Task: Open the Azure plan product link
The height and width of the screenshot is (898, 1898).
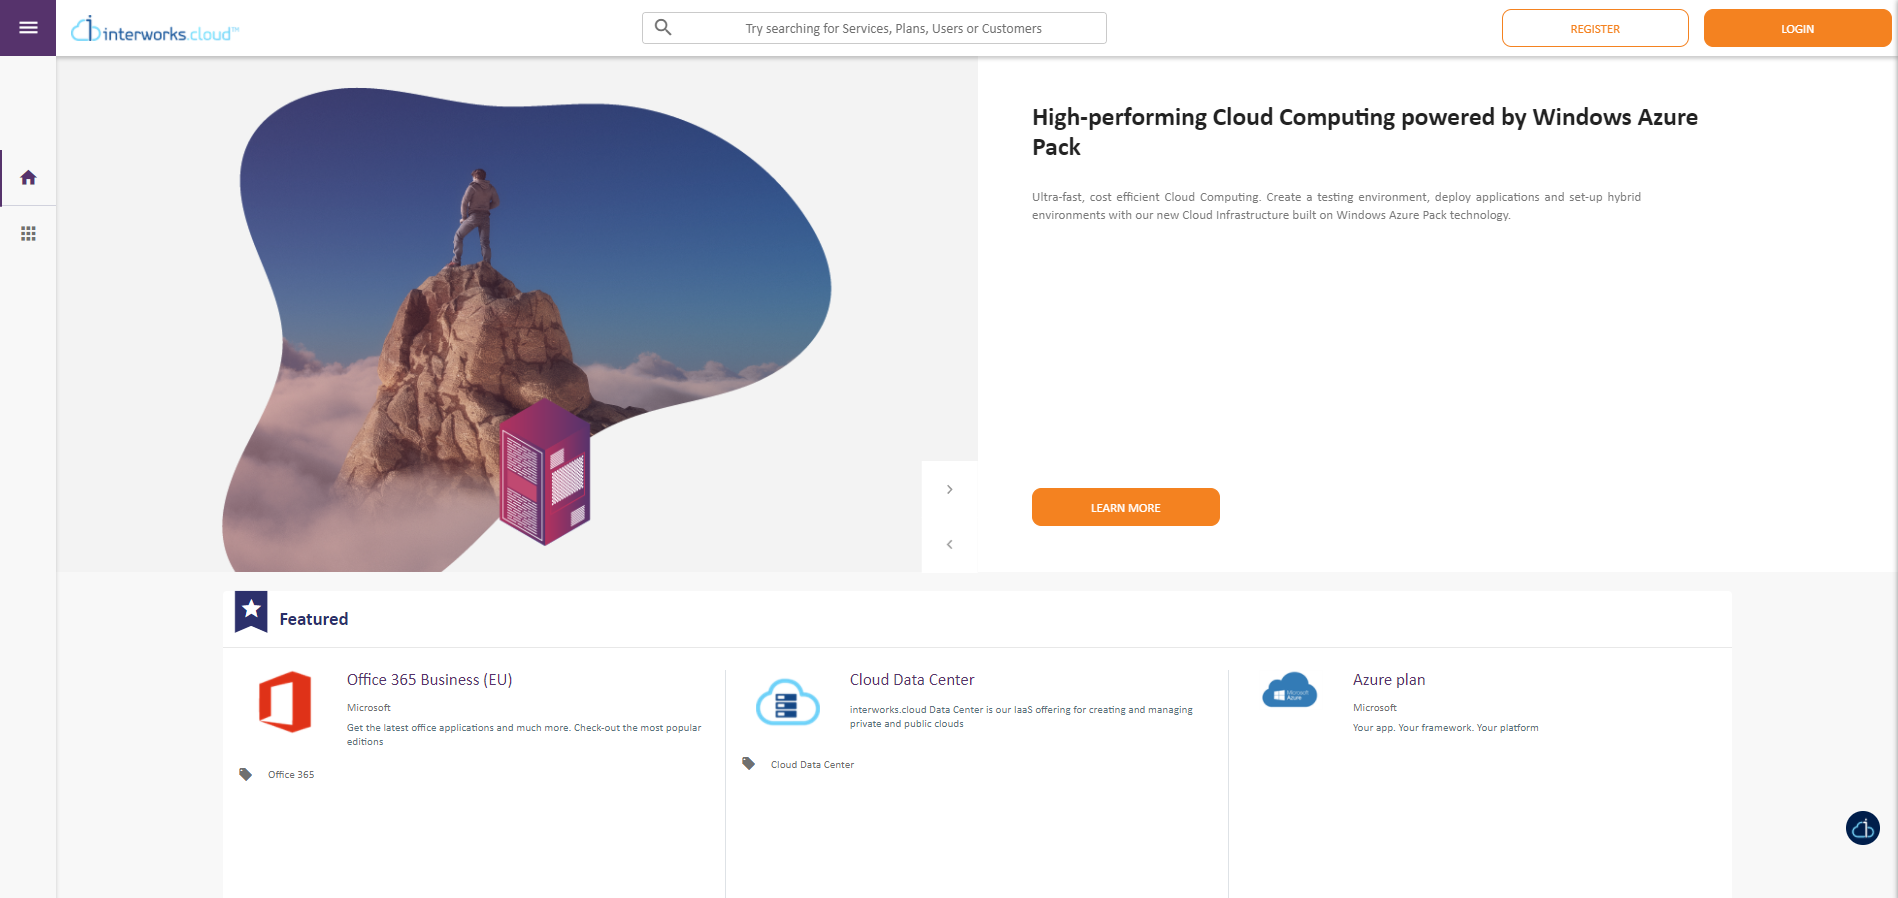Action: tap(1389, 680)
